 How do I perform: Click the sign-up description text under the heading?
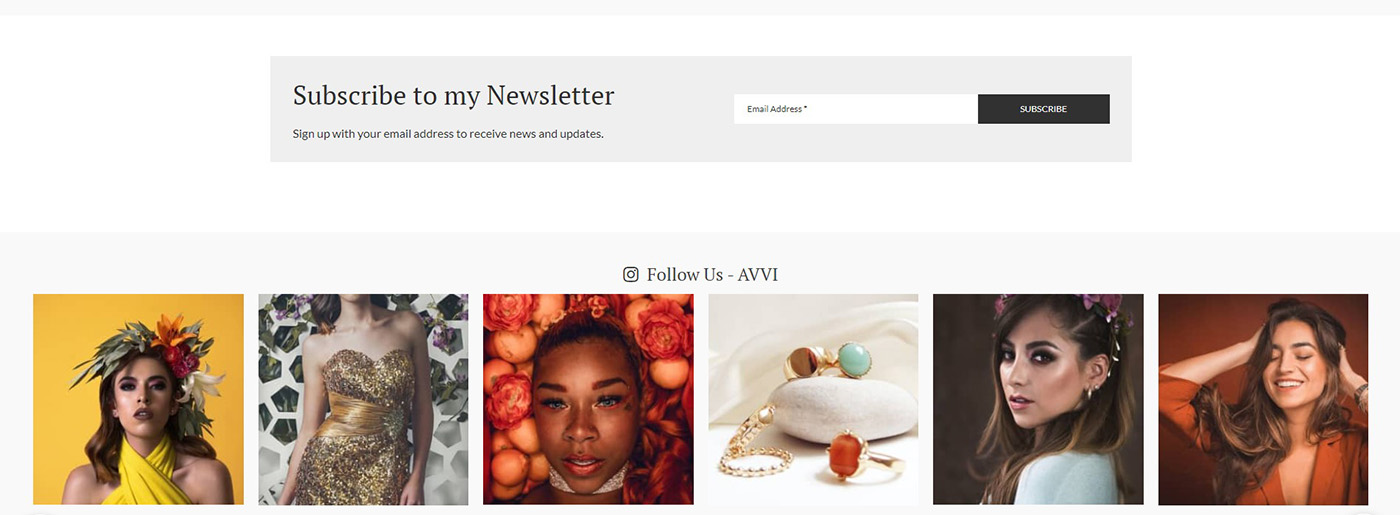(448, 133)
